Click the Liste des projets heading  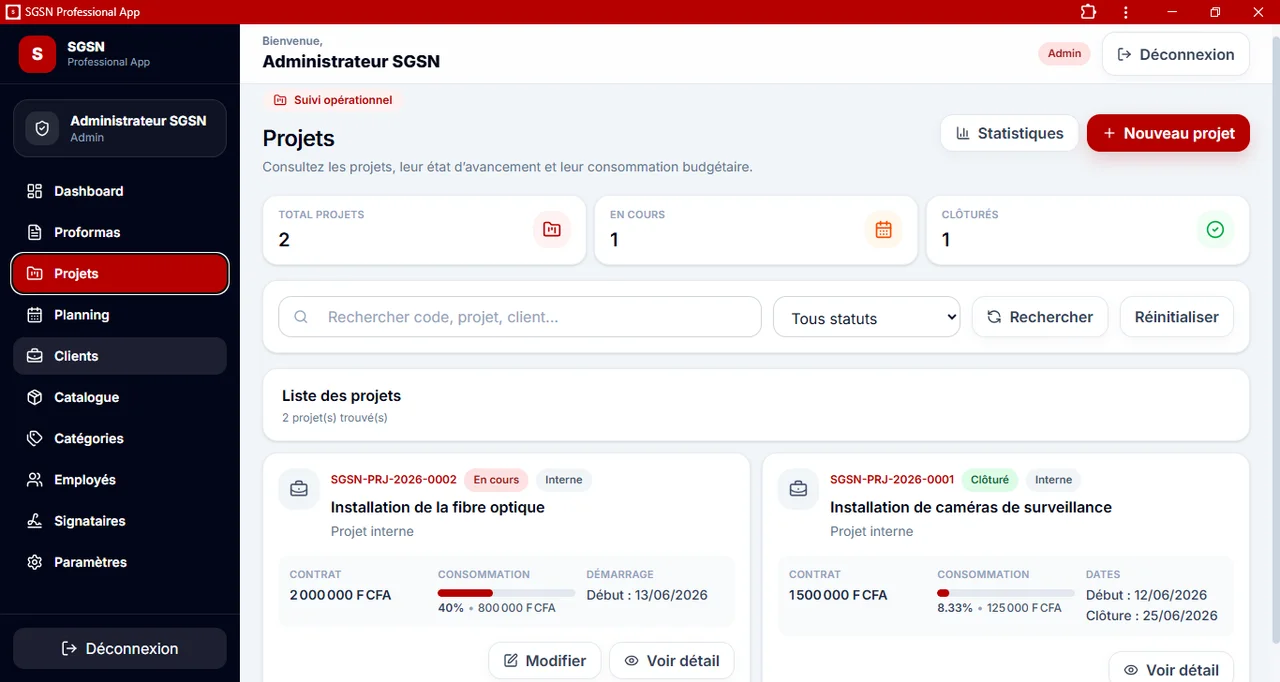(341, 396)
